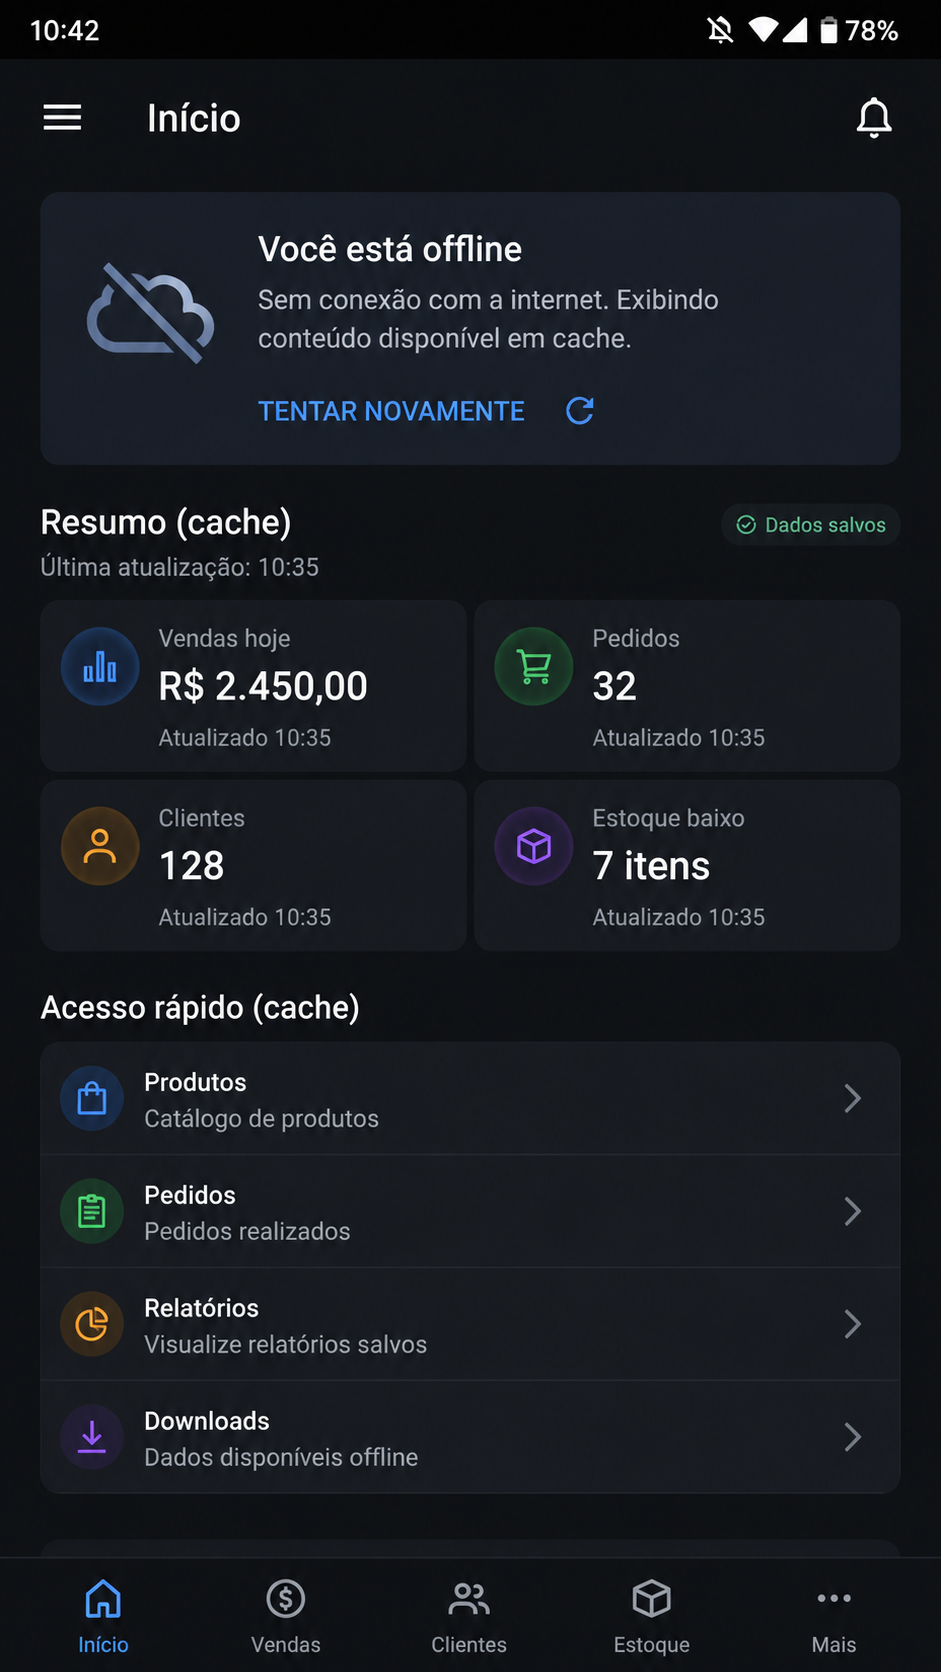Tap the Downloads arrow icon
Screen dimensions: 941x1672
92,1437
